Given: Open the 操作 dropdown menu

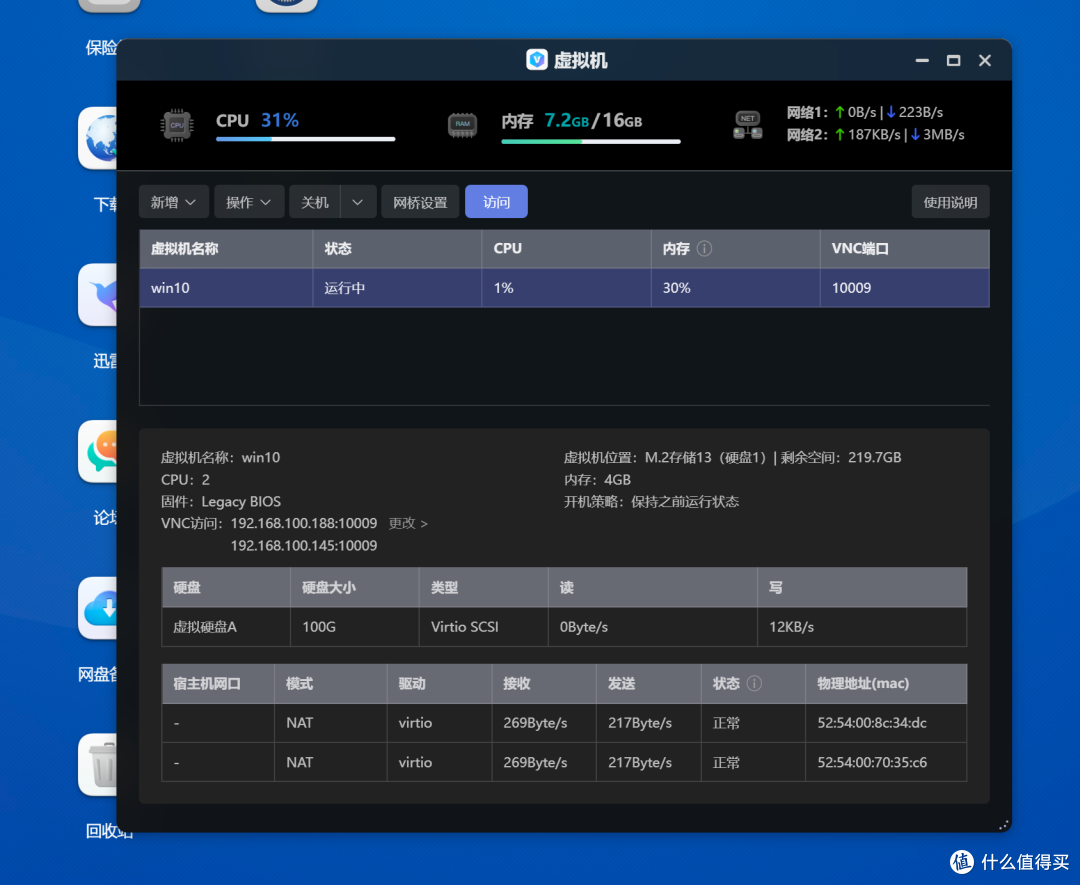Looking at the screenshot, I should click(x=249, y=201).
